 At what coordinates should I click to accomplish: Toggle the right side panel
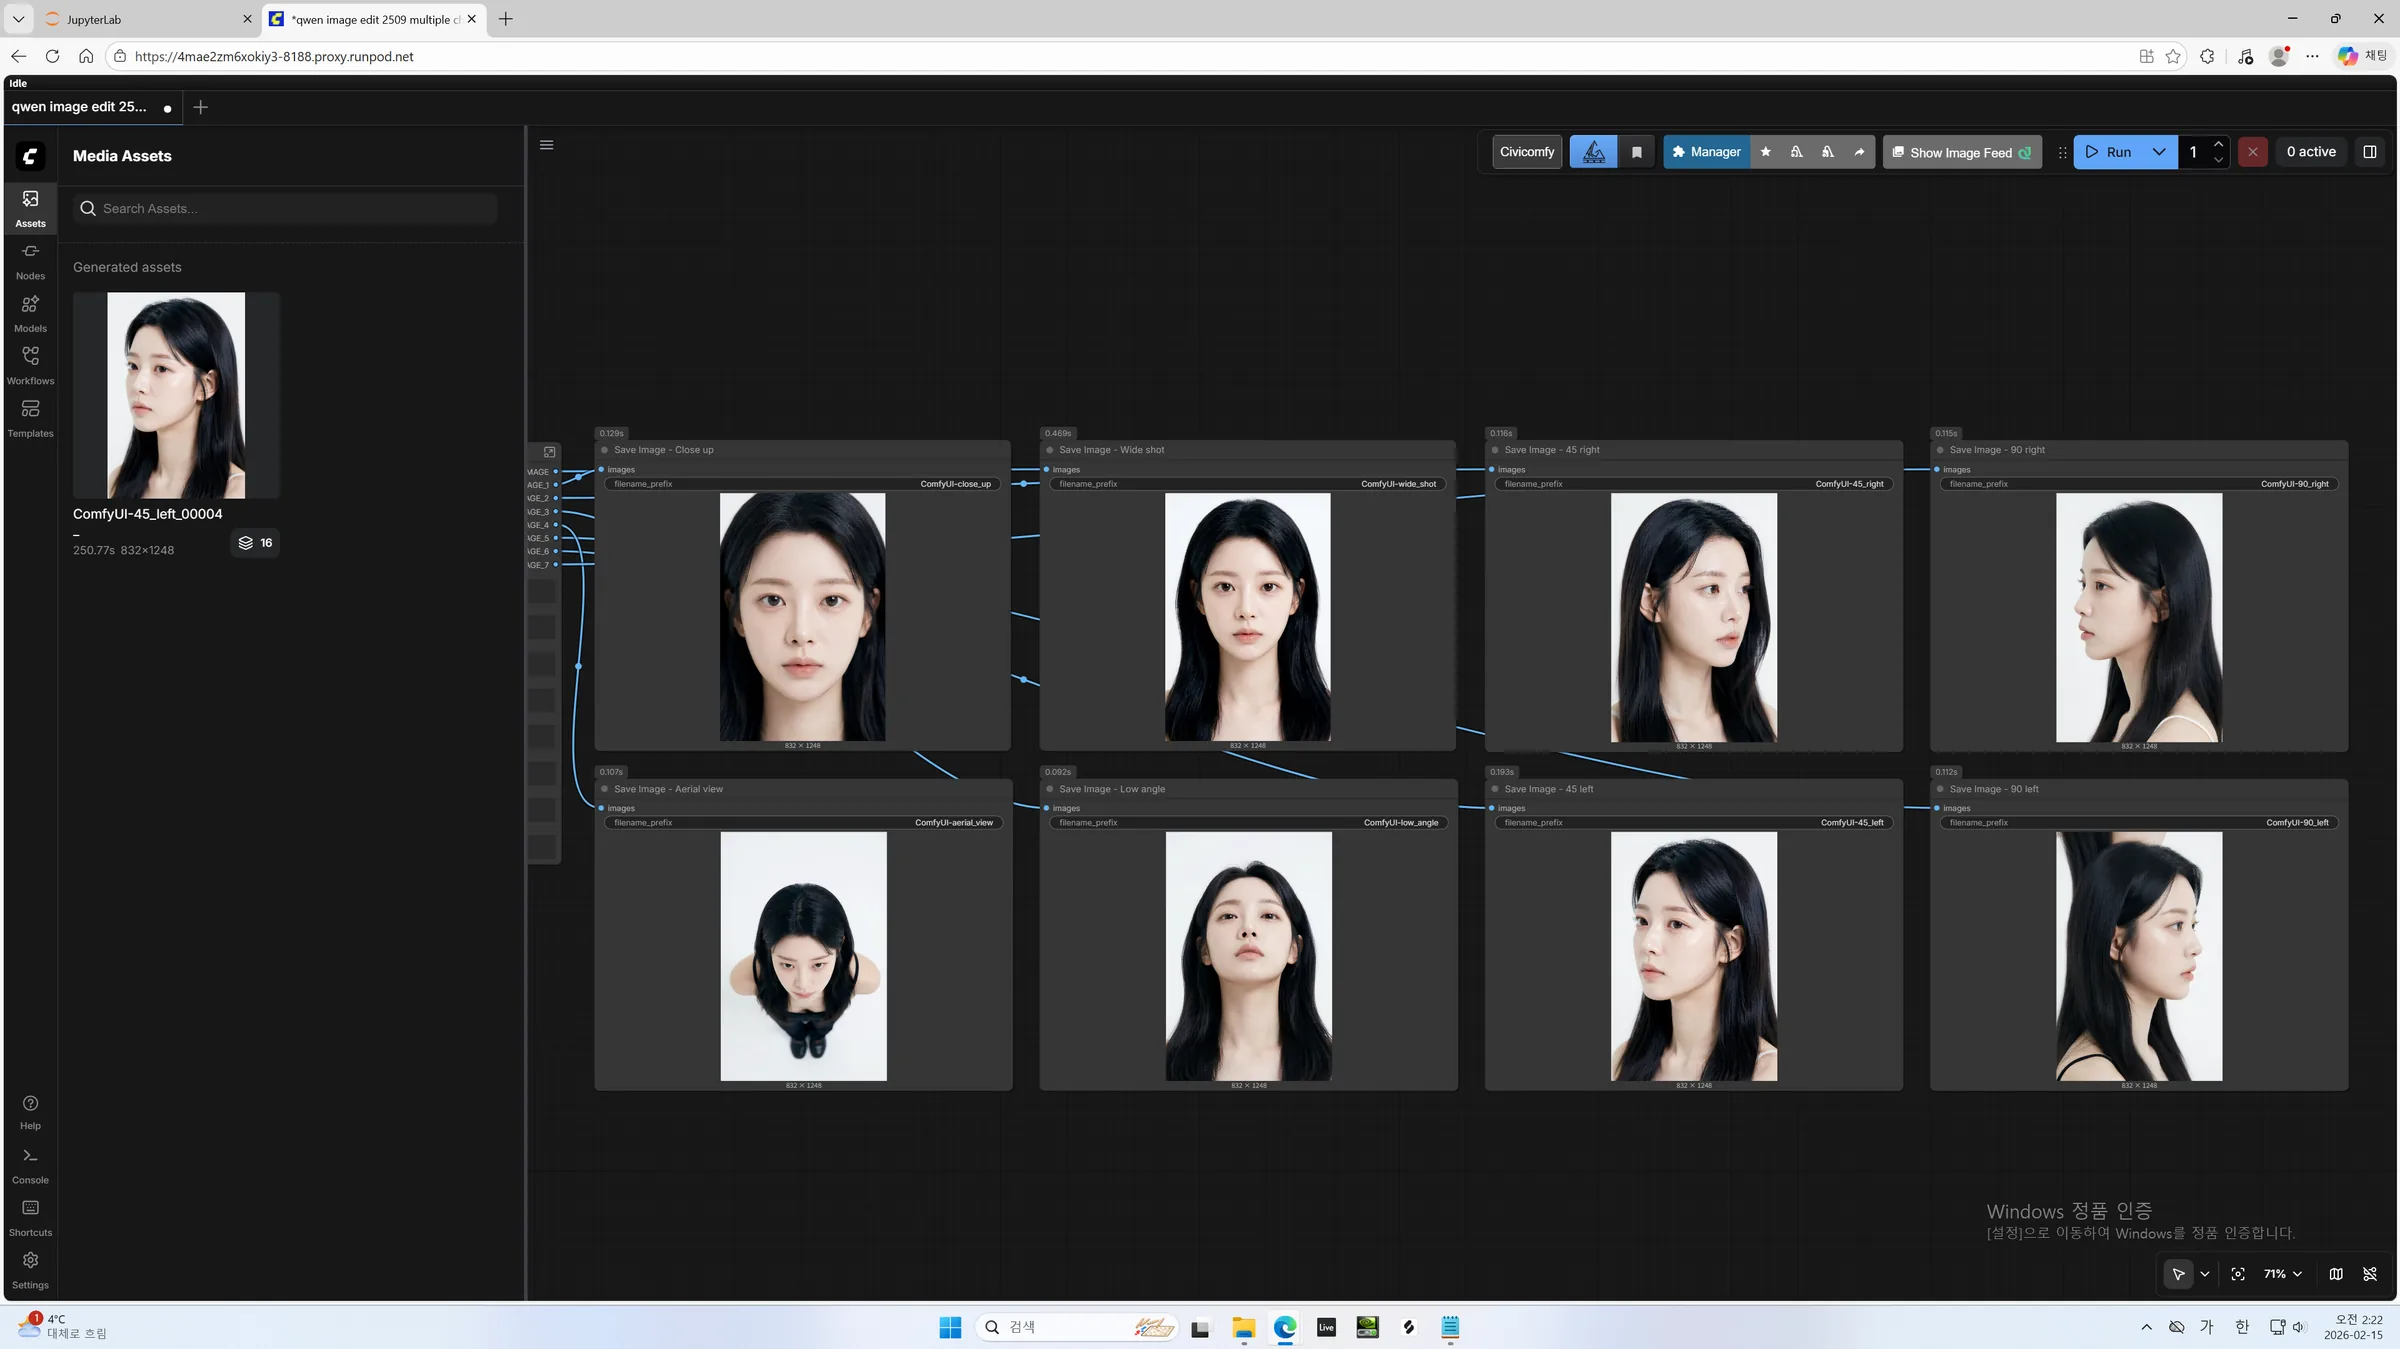coord(2370,151)
